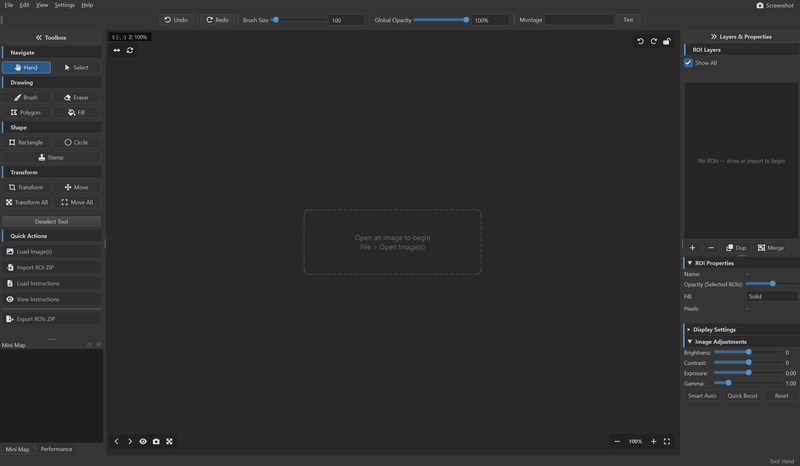Screen dimensions: 800x466
Task: Uncheck the Show All checkbox
Action: 688,63
